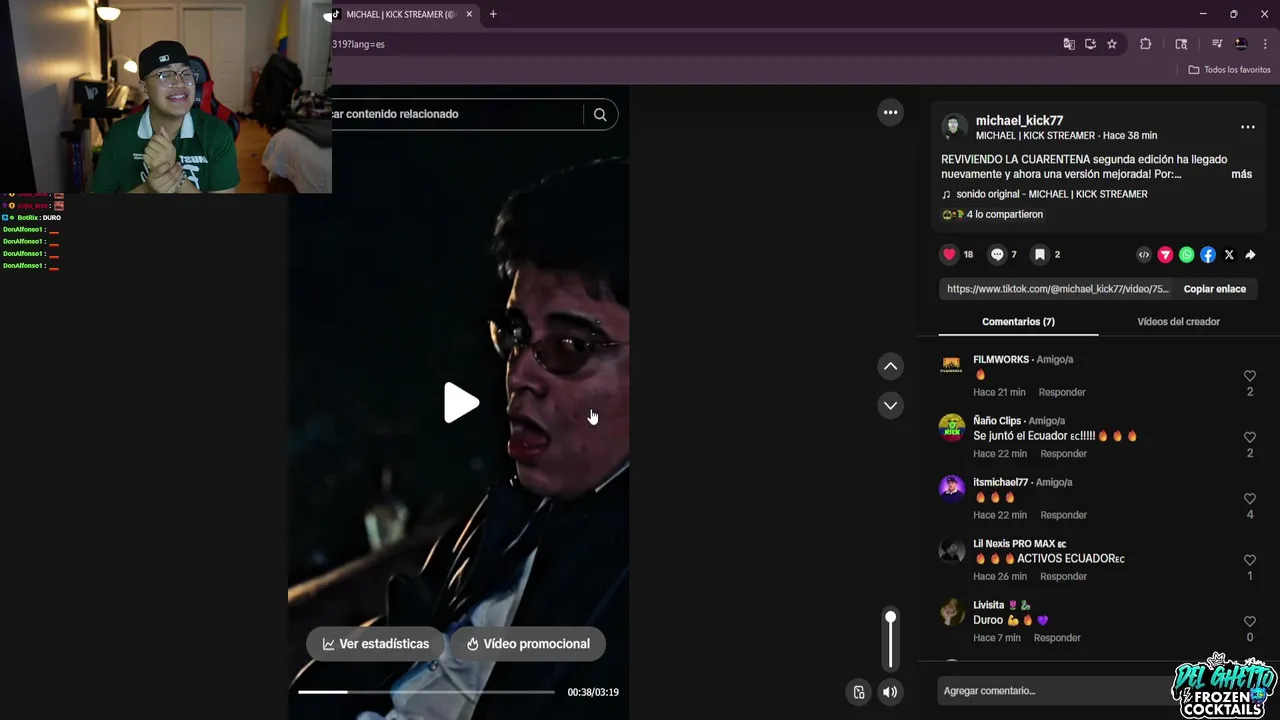Reply to the Livisita comment
Screen dimensions: 1280x720
click(x=1057, y=638)
